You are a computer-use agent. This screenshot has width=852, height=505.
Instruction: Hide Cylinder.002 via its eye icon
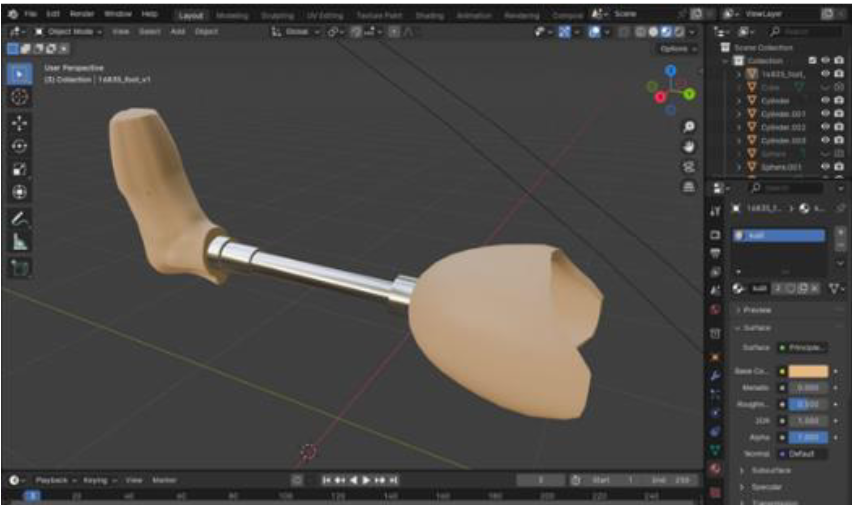click(x=825, y=127)
